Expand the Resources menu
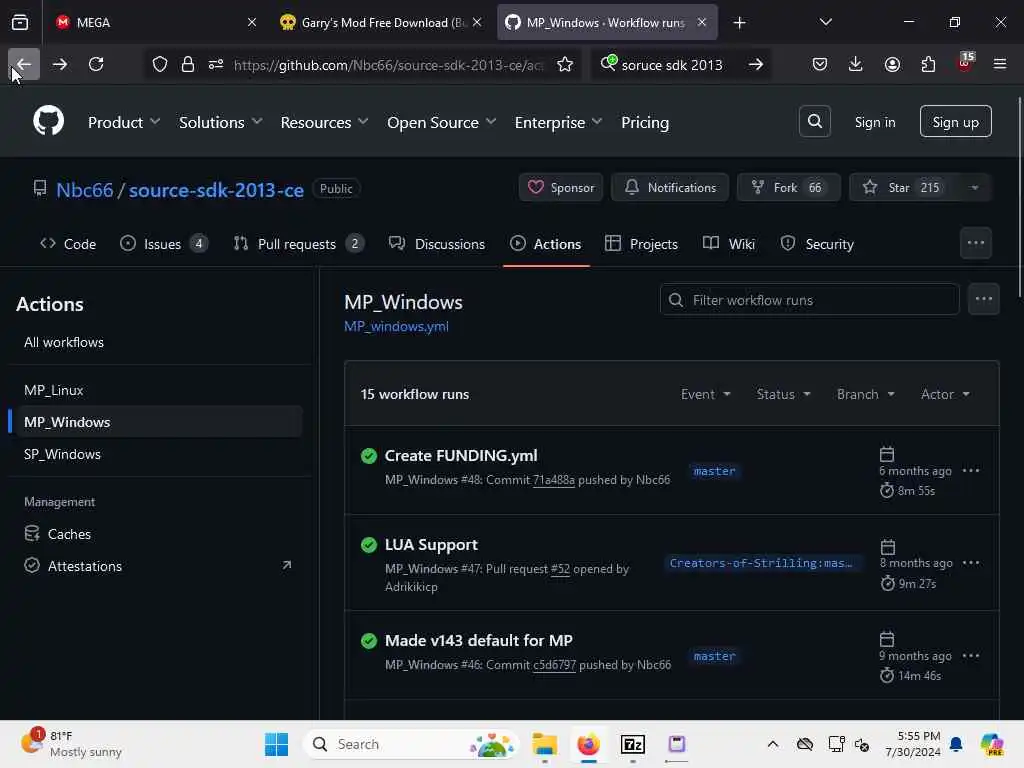Viewport: 1024px width, 768px height. [x=325, y=122]
